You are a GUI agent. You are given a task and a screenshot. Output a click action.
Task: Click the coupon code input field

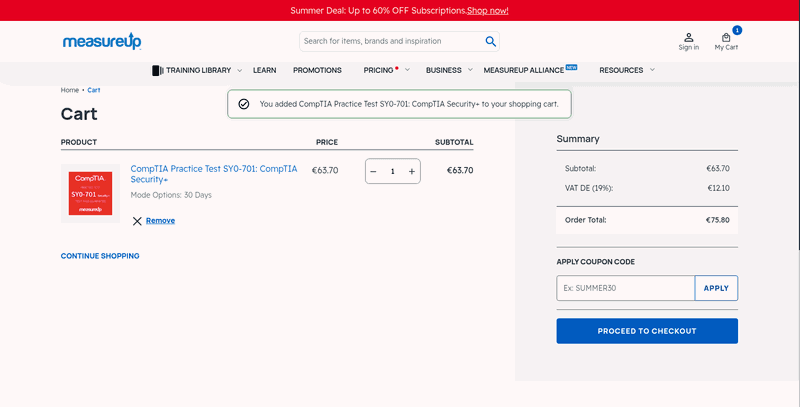626,288
